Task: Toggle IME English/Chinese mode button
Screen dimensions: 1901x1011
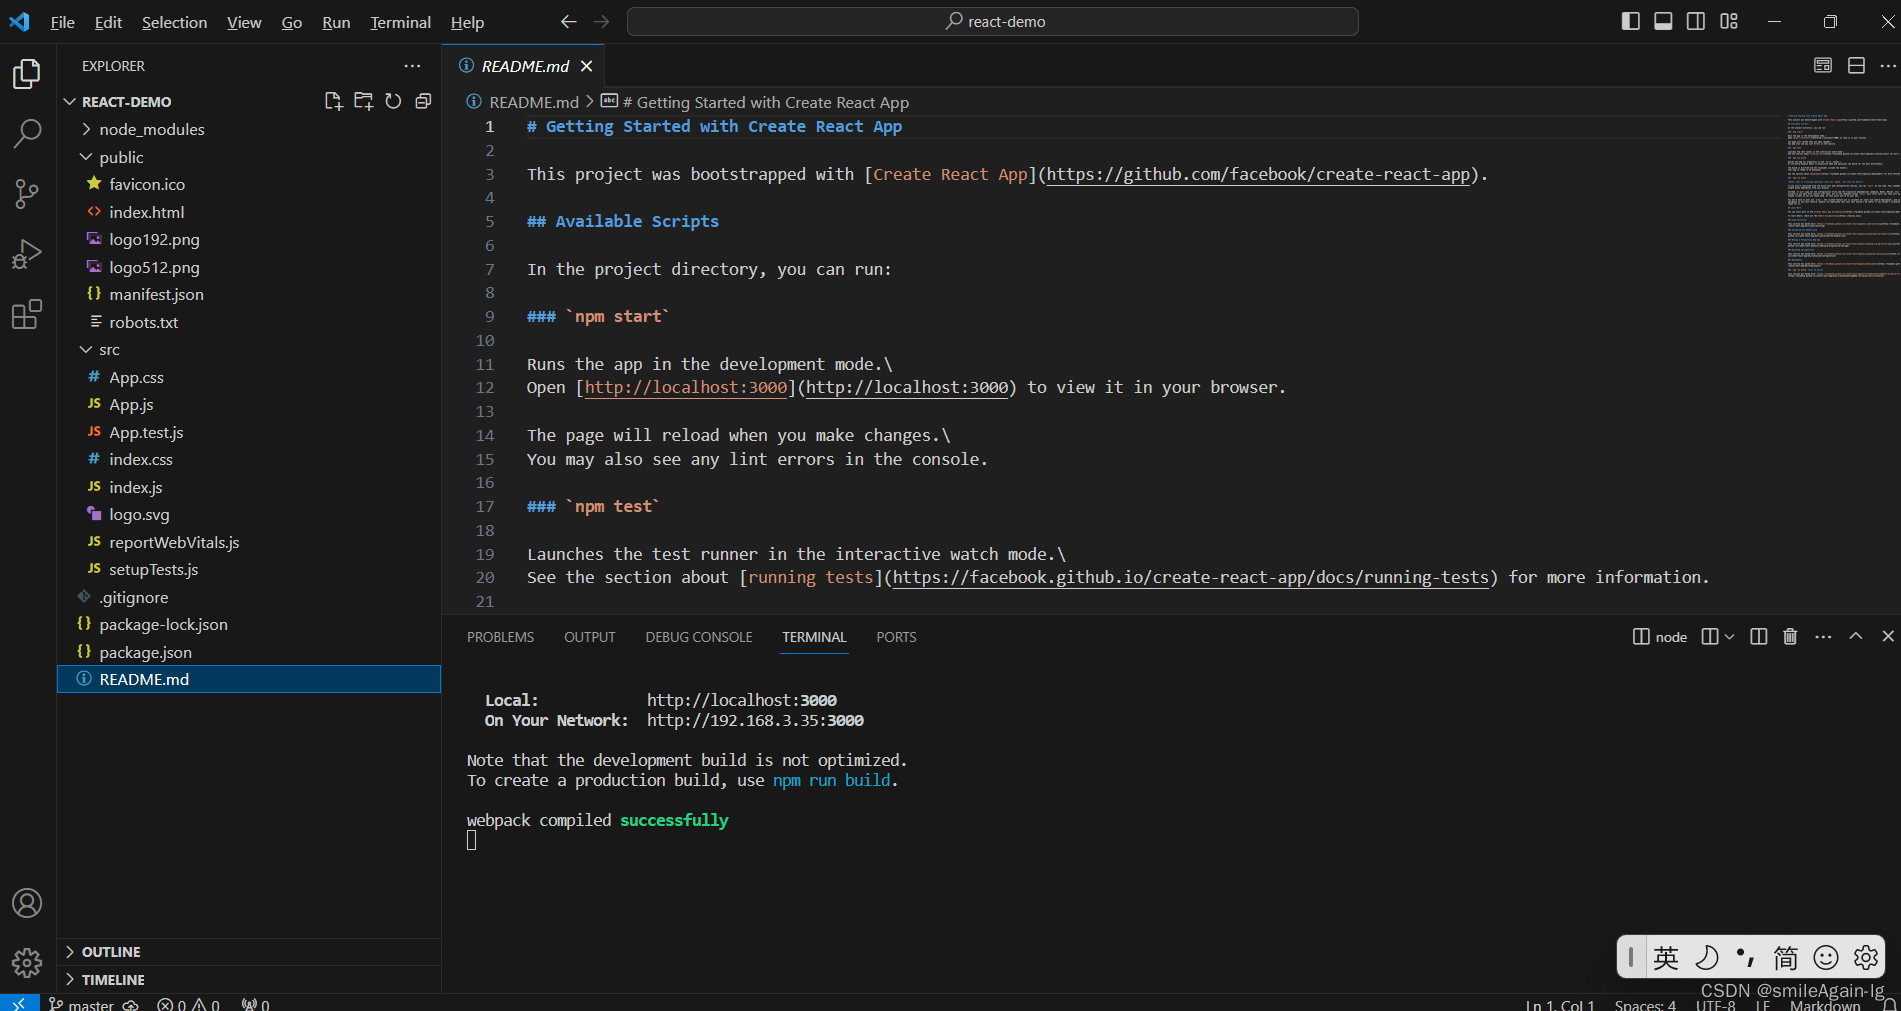Action: point(1666,958)
